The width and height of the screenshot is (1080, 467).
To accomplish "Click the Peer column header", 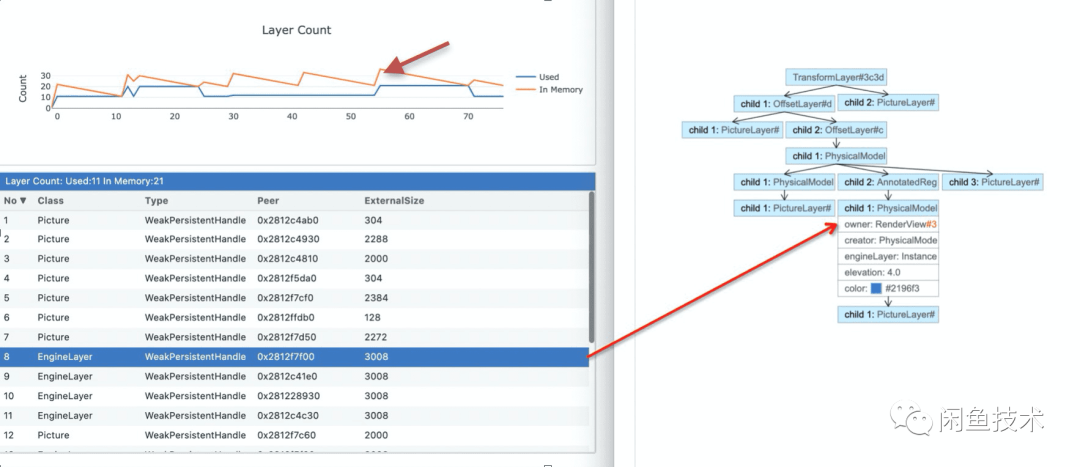I will [268, 201].
